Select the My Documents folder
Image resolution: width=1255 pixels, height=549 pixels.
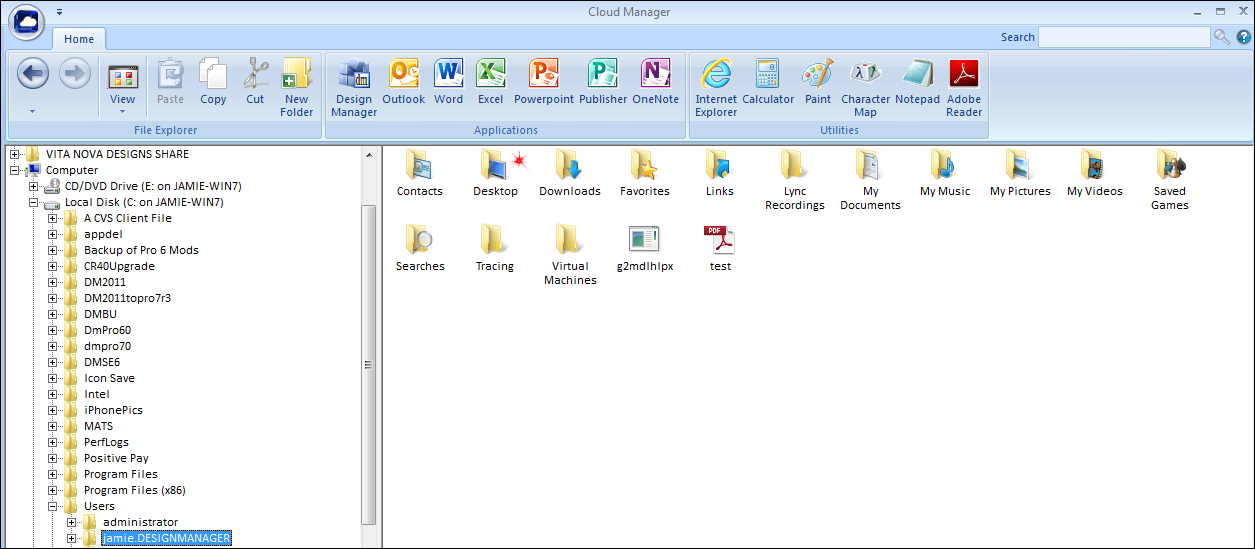pyautogui.click(x=870, y=180)
